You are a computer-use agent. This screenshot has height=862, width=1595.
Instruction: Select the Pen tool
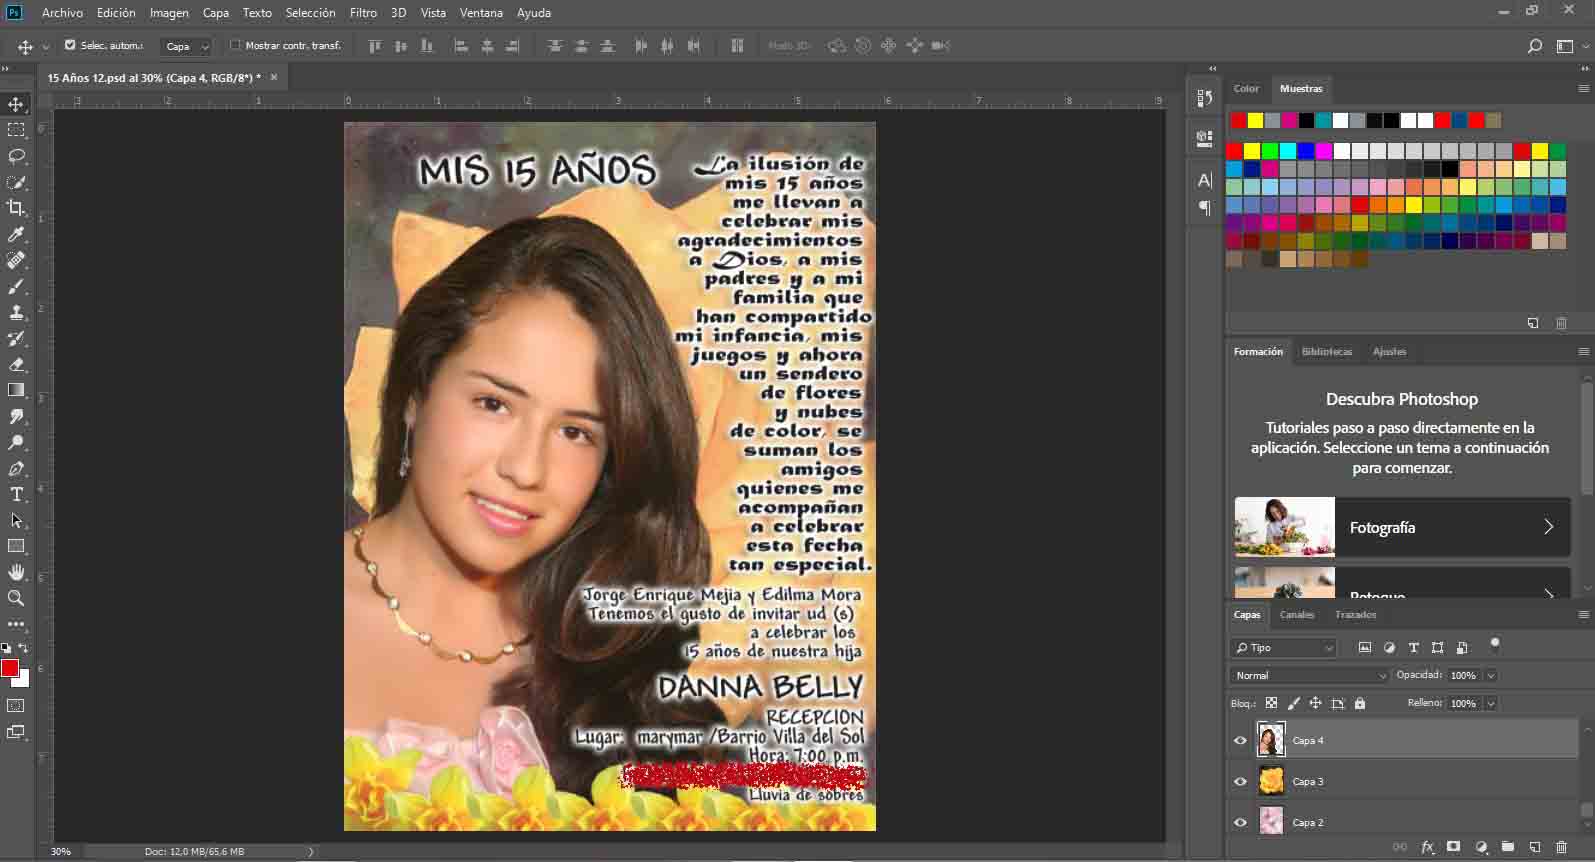(x=16, y=468)
